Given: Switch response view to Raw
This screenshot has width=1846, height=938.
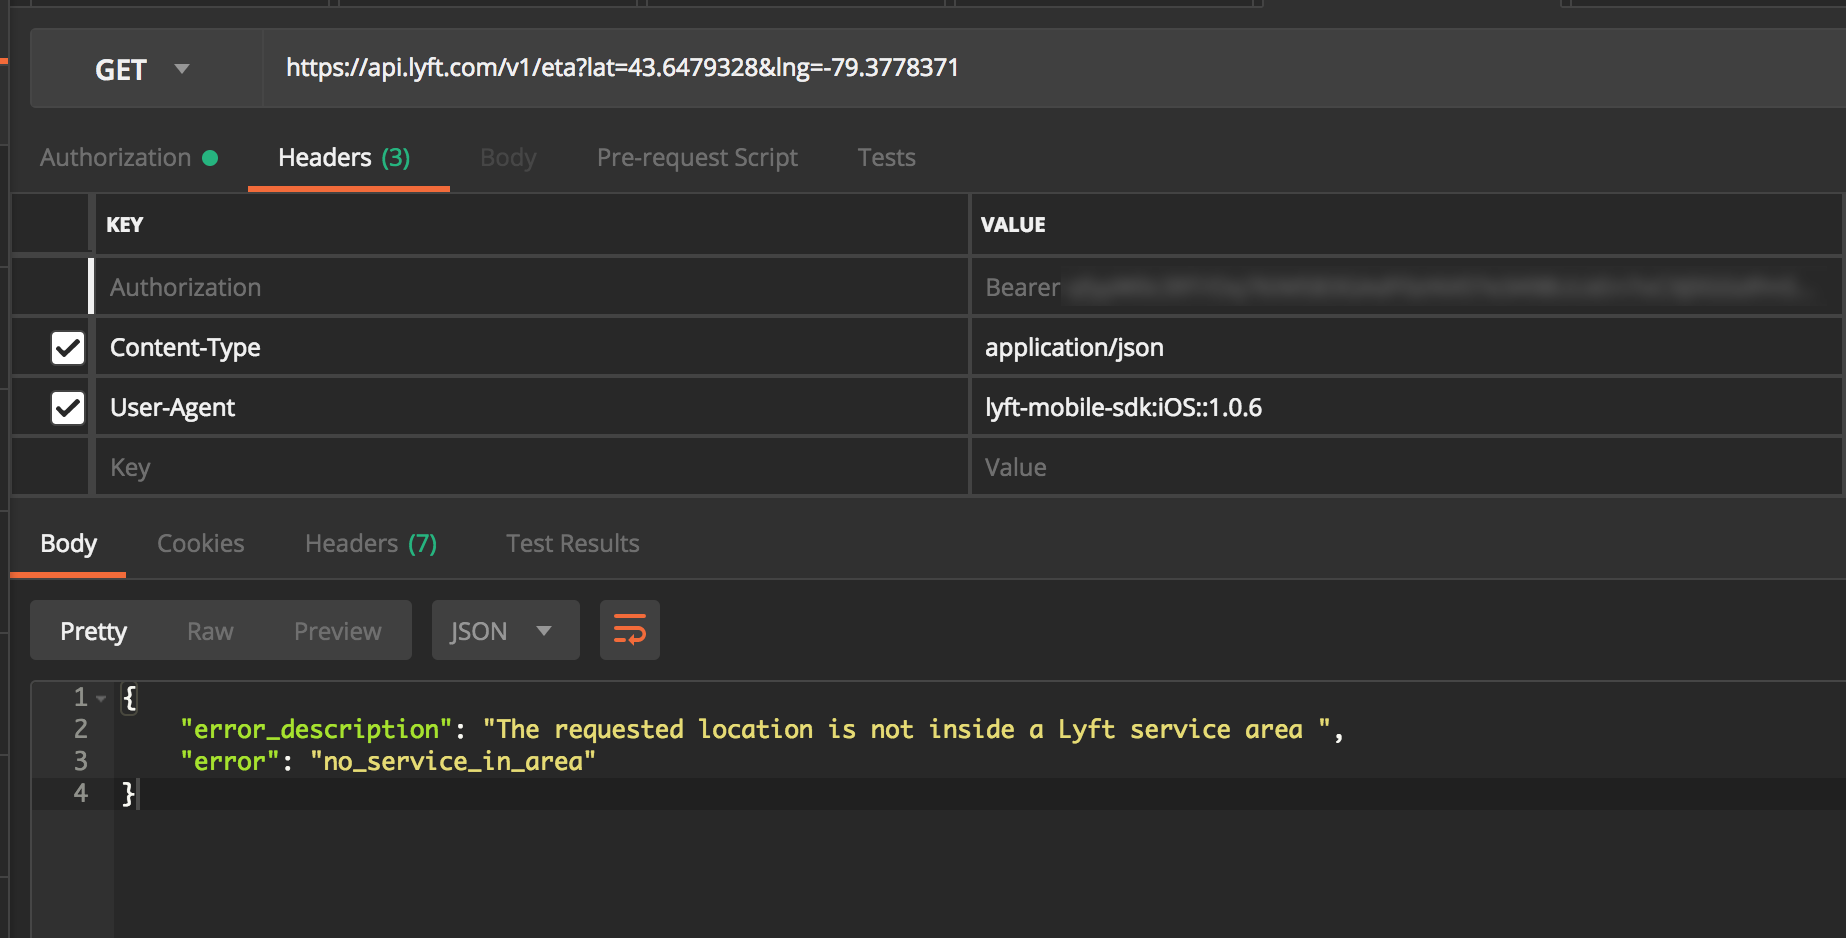Looking at the screenshot, I should tap(210, 632).
